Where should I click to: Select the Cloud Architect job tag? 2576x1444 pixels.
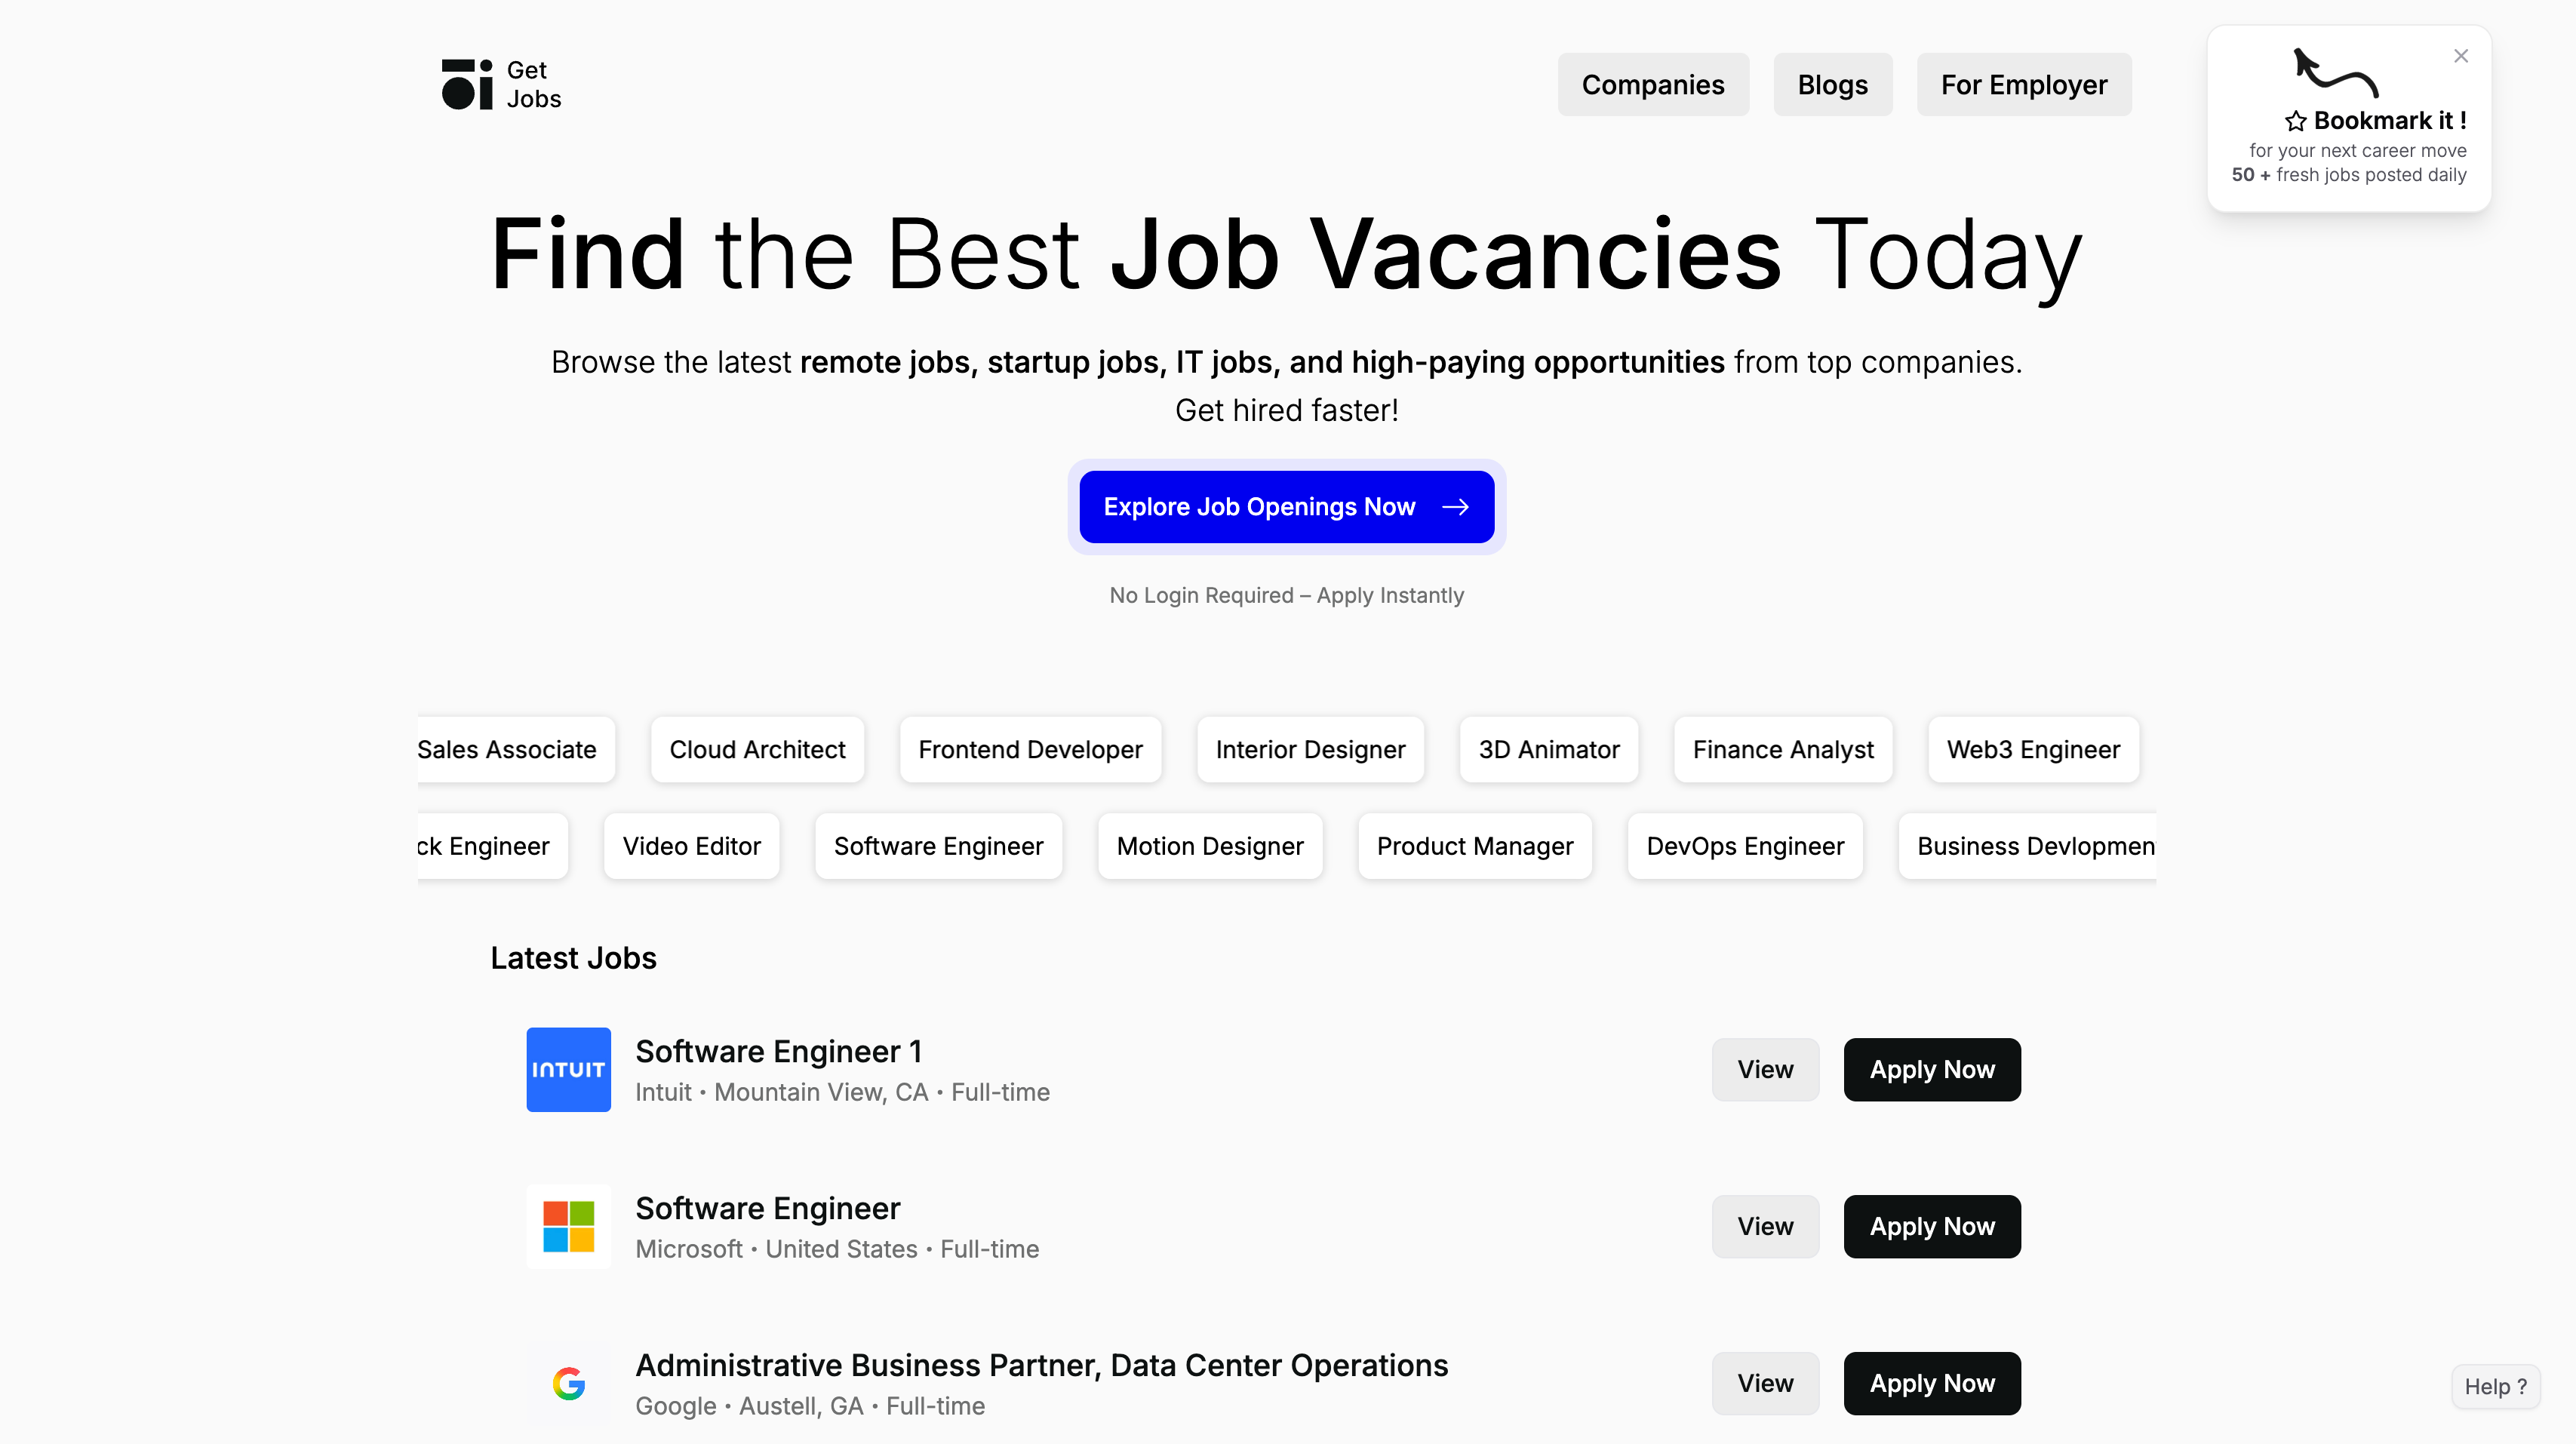coord(757,749)
